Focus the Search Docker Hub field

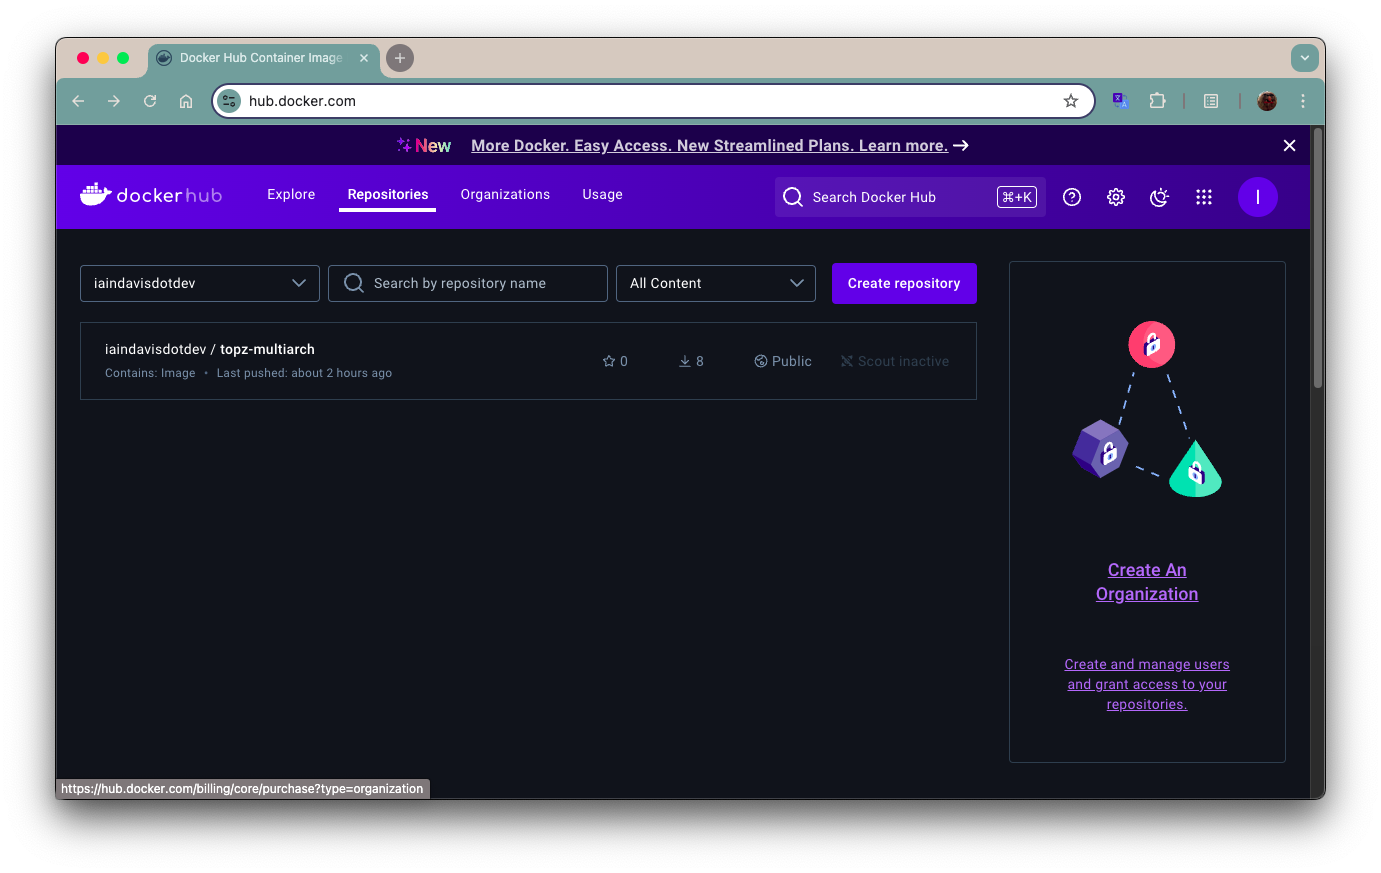click(910, 197)
